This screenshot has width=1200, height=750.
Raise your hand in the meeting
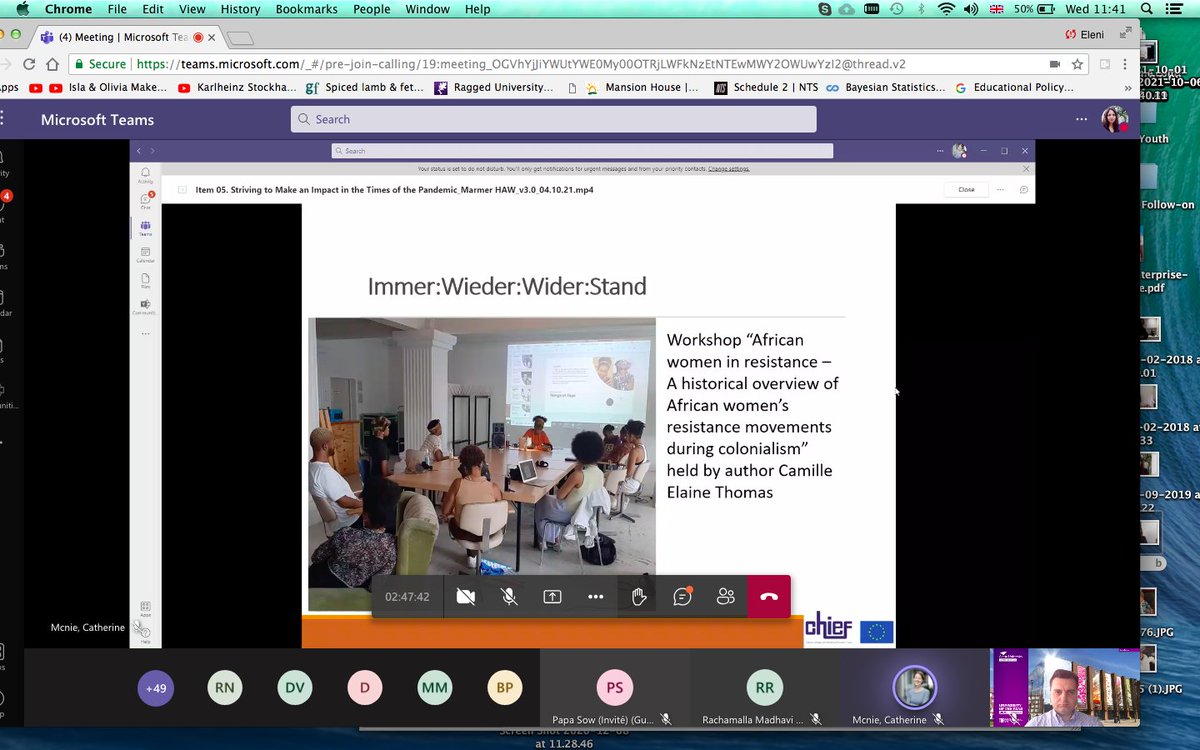pos(639,596)
